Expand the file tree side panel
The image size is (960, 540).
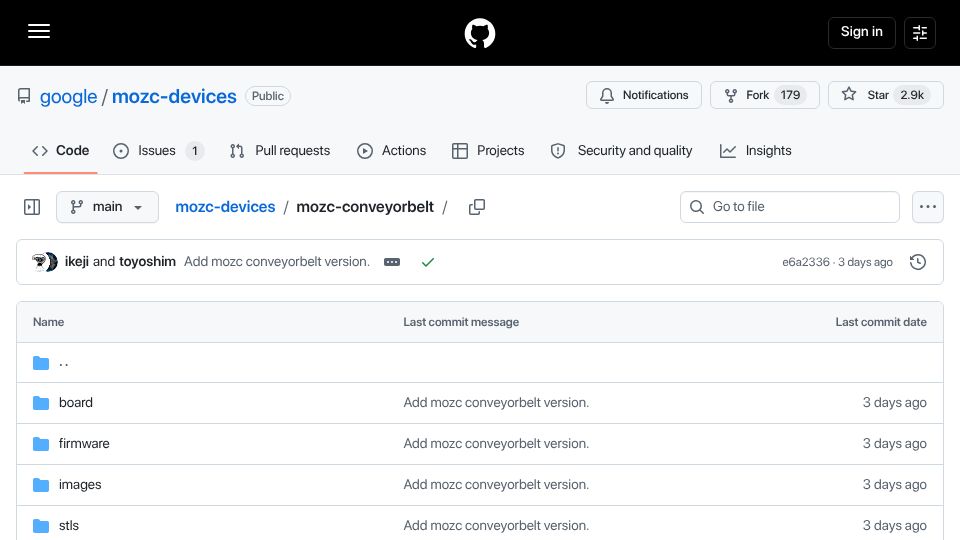click(x=32, y=207)
